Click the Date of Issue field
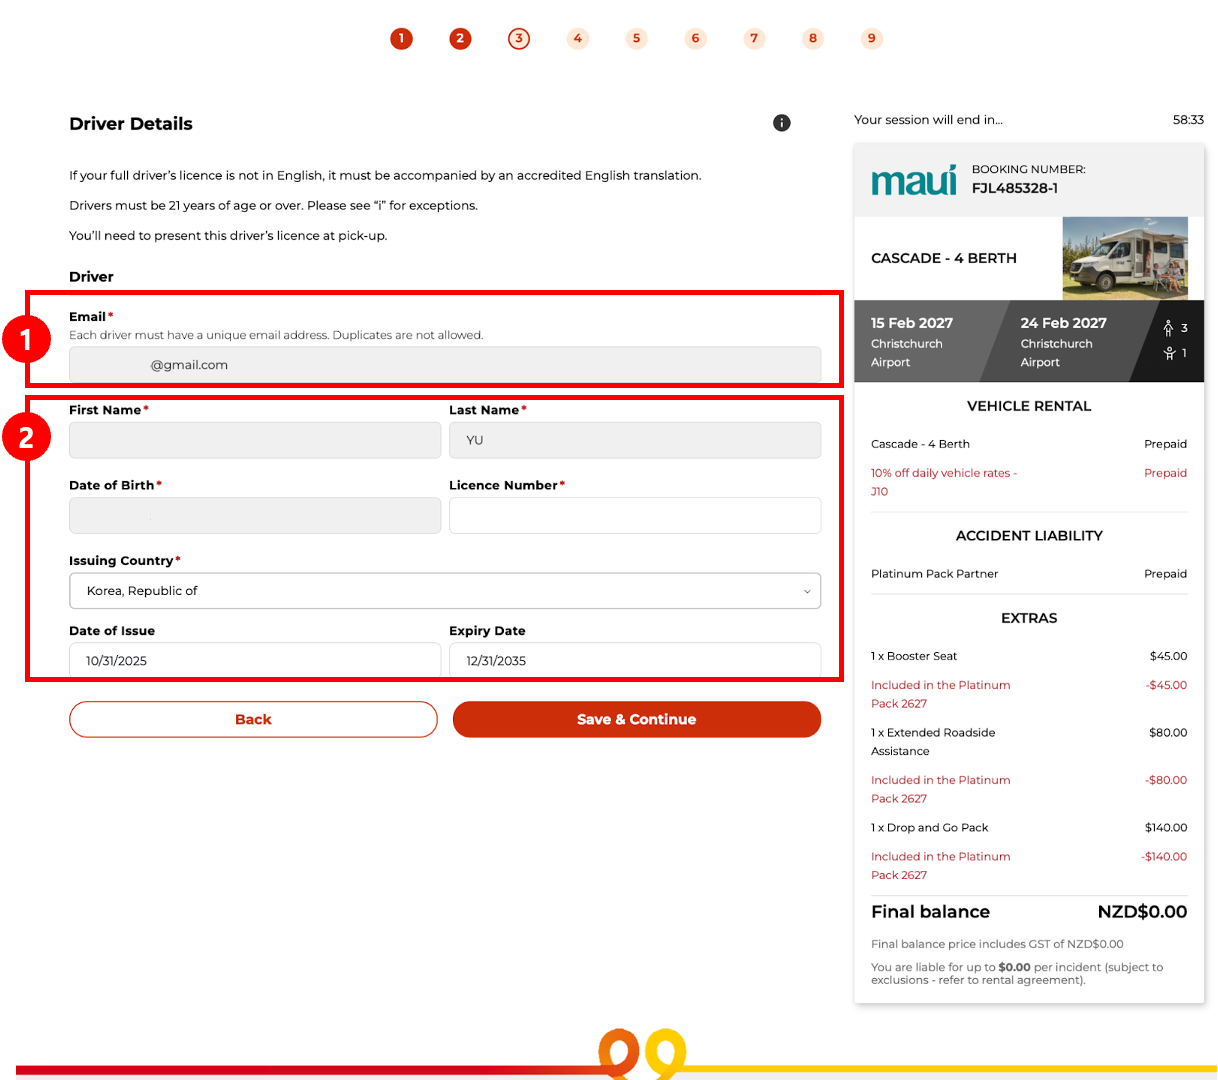 (255, 660)
